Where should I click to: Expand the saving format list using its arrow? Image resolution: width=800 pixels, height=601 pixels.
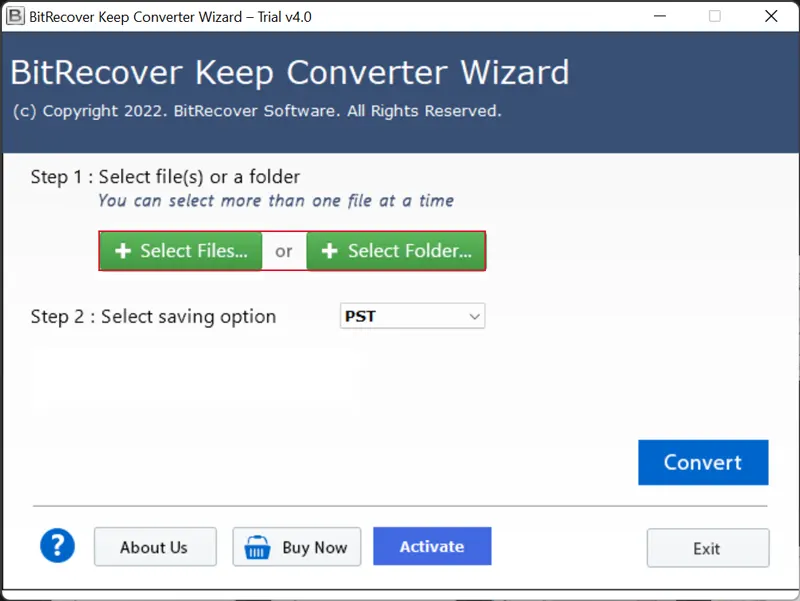[474, 317]
